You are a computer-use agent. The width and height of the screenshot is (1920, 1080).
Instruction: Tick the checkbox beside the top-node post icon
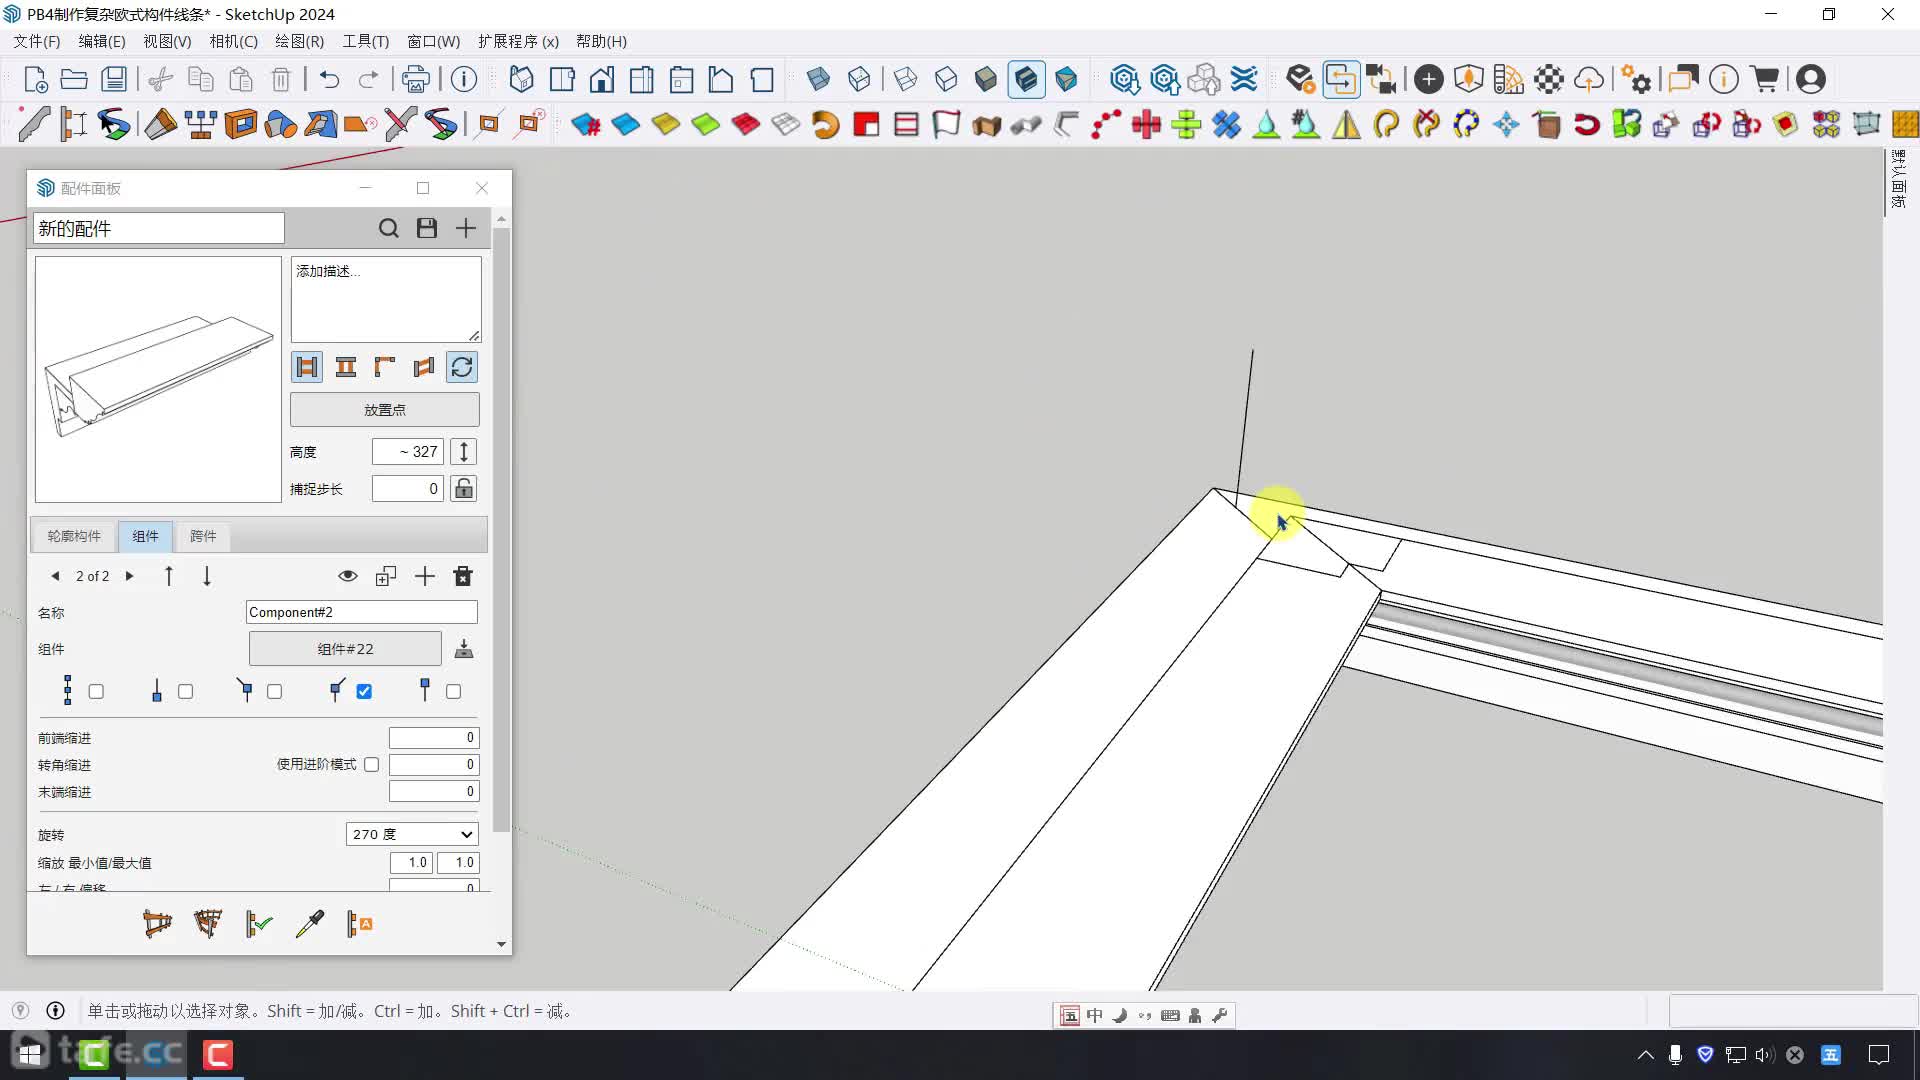click(453, 691)
